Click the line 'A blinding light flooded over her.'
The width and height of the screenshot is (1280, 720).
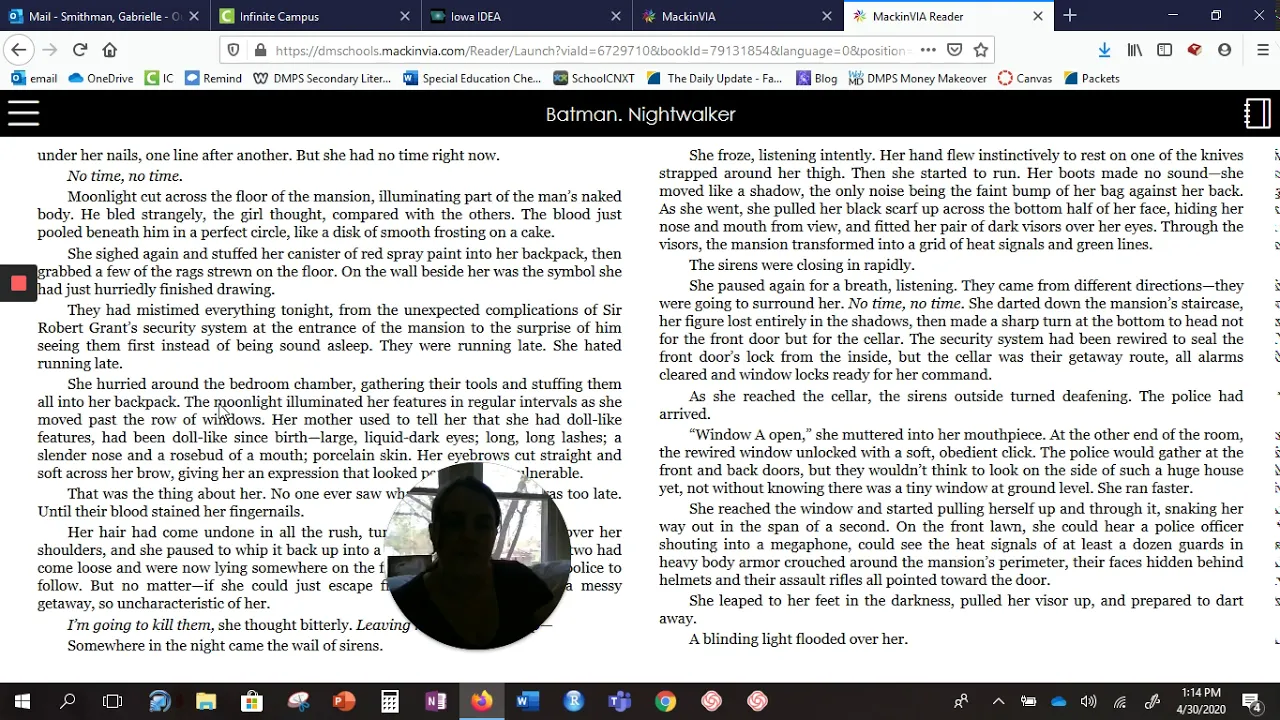pyautogui.click(x=798, y=639)
